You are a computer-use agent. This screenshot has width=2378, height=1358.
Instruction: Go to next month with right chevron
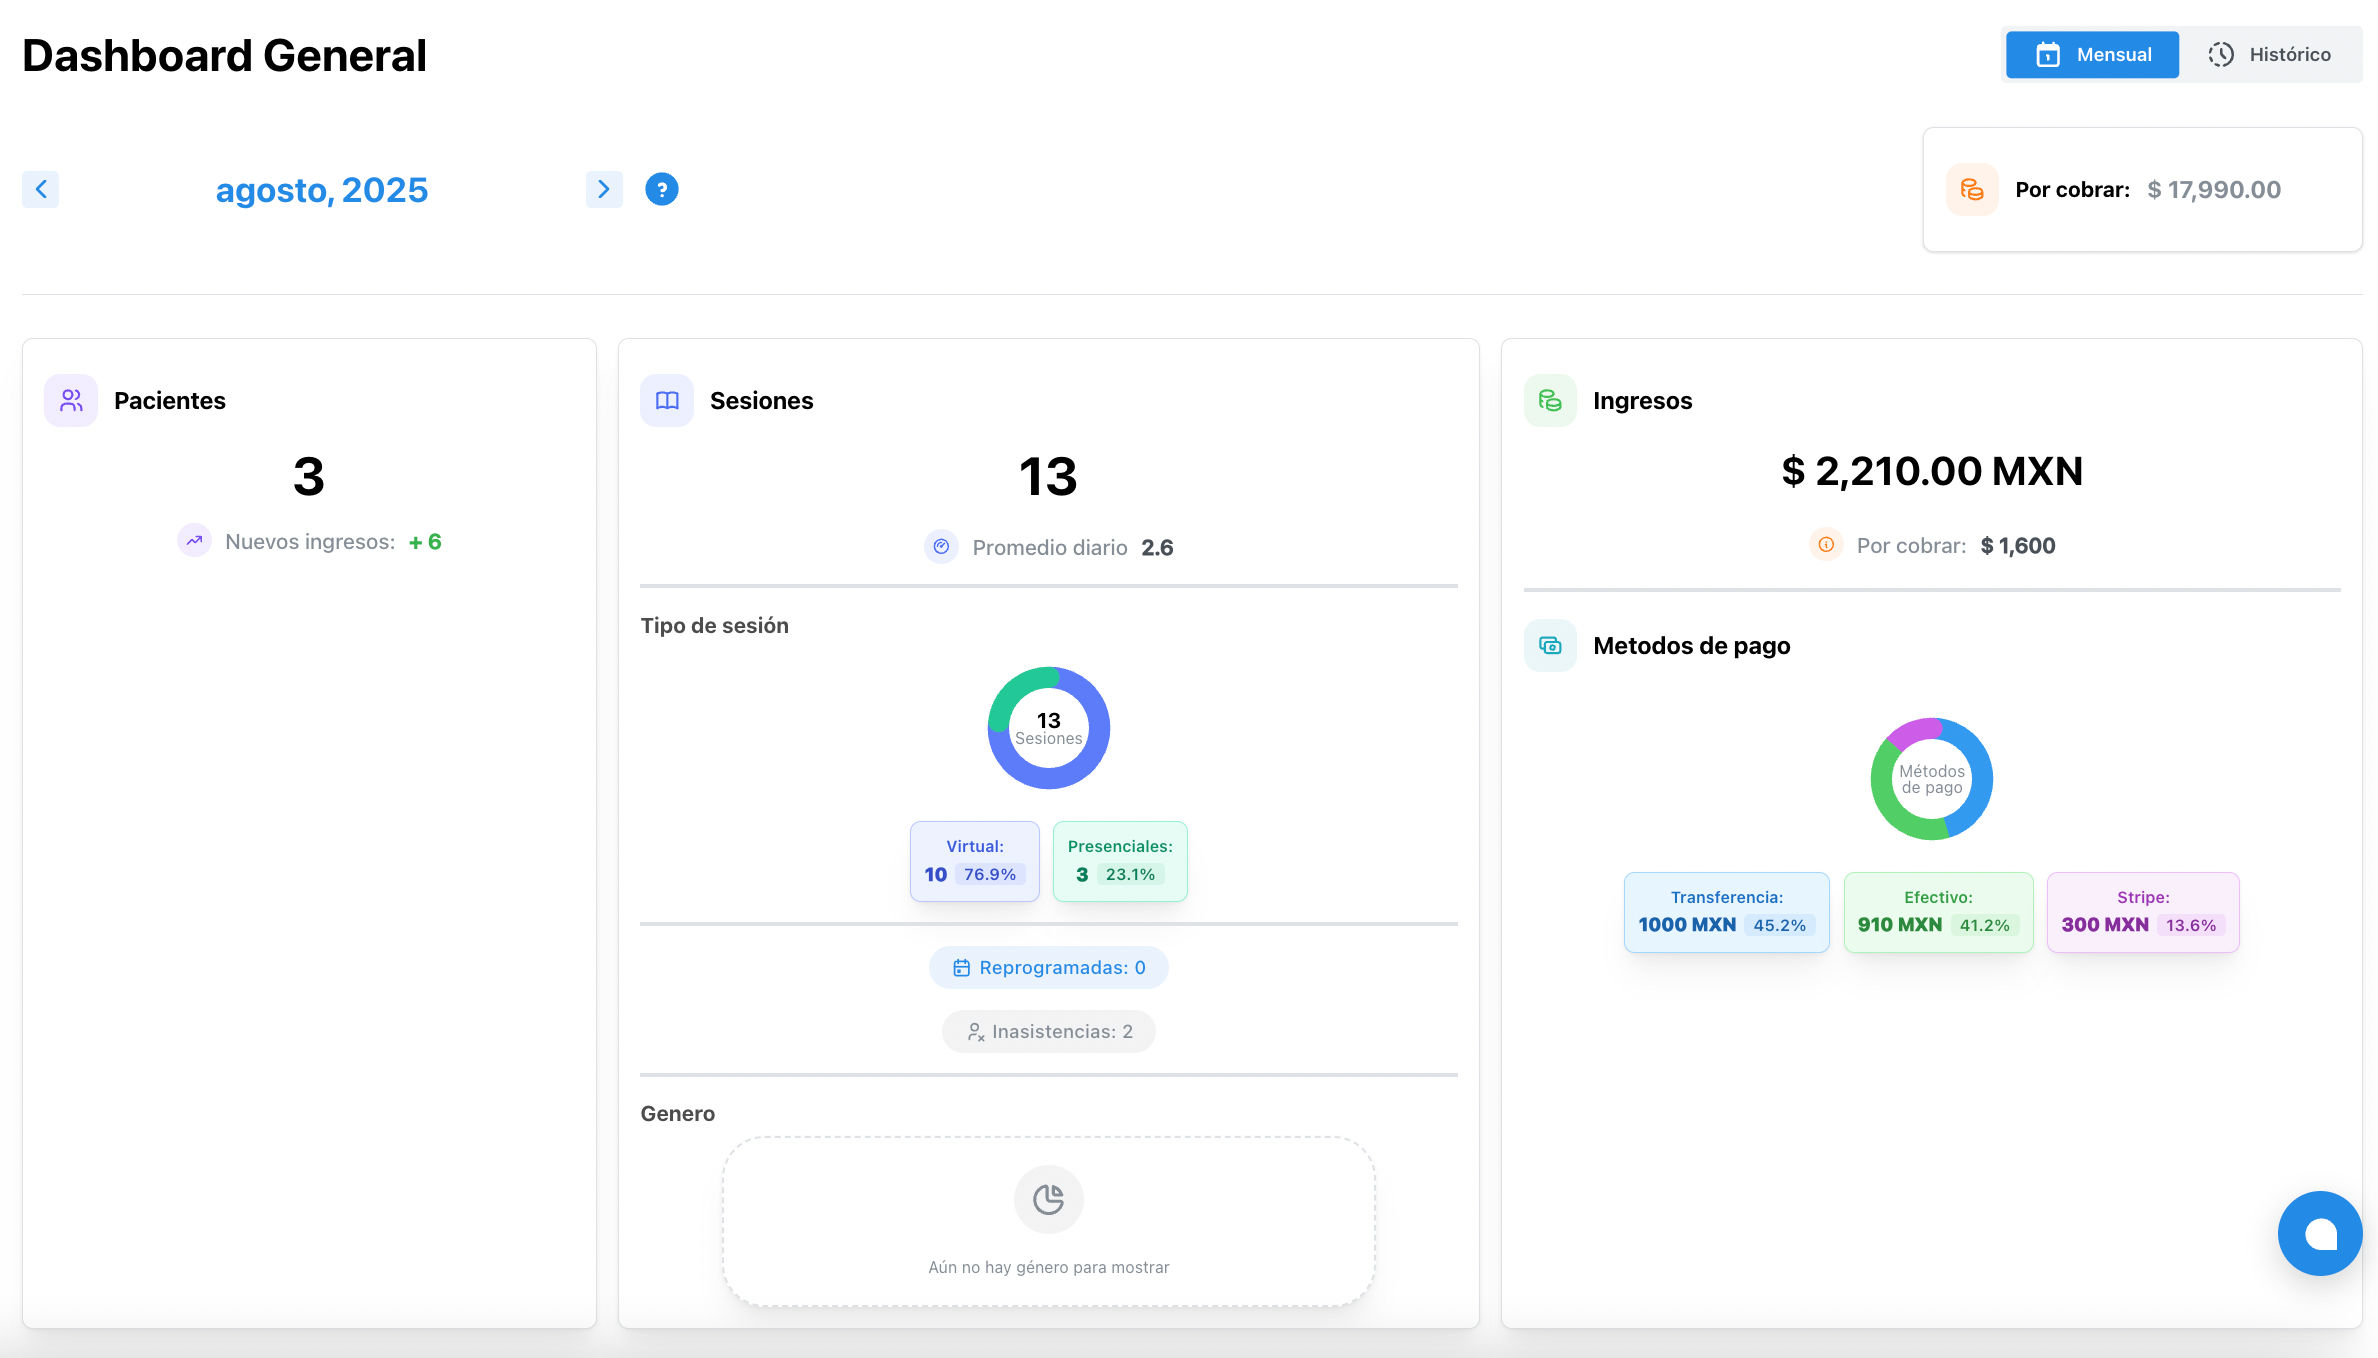pos(604,189)
